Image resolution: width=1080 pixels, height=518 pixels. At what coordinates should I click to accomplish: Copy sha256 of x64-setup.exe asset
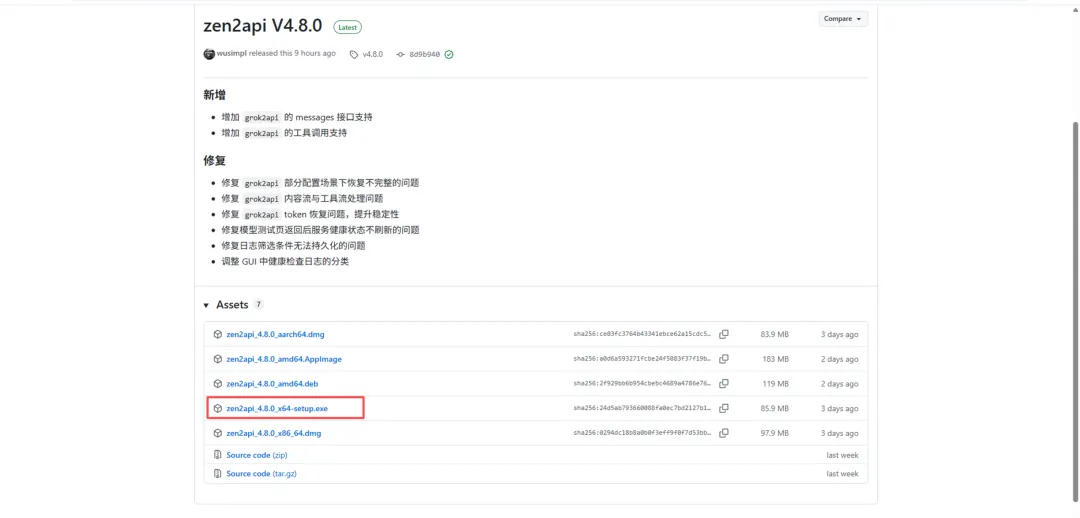pos(724,408)
